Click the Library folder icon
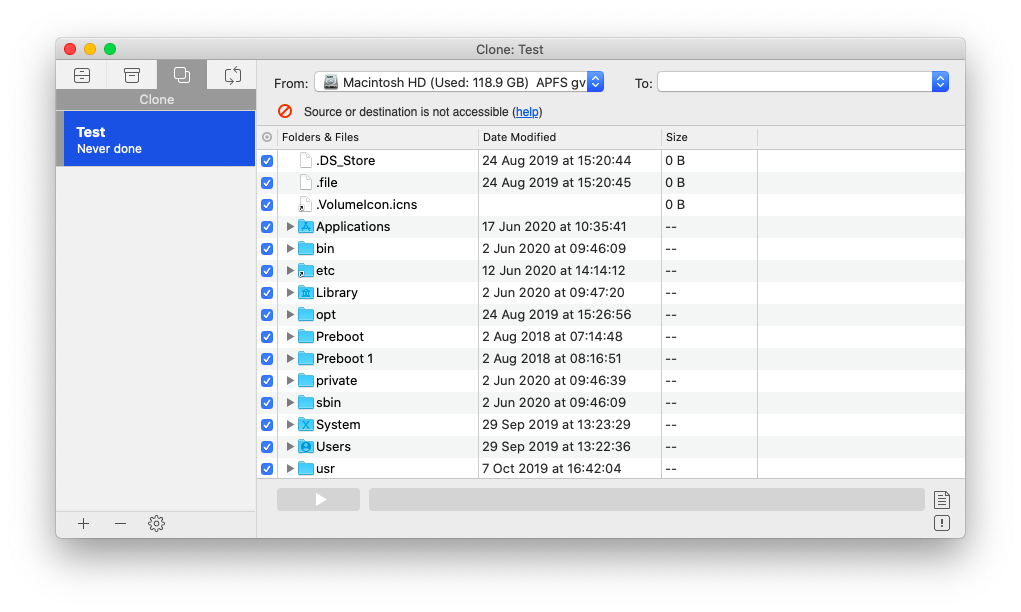Image resolution: width=1021 pixels, height=612 pixels. coord(306,293)
